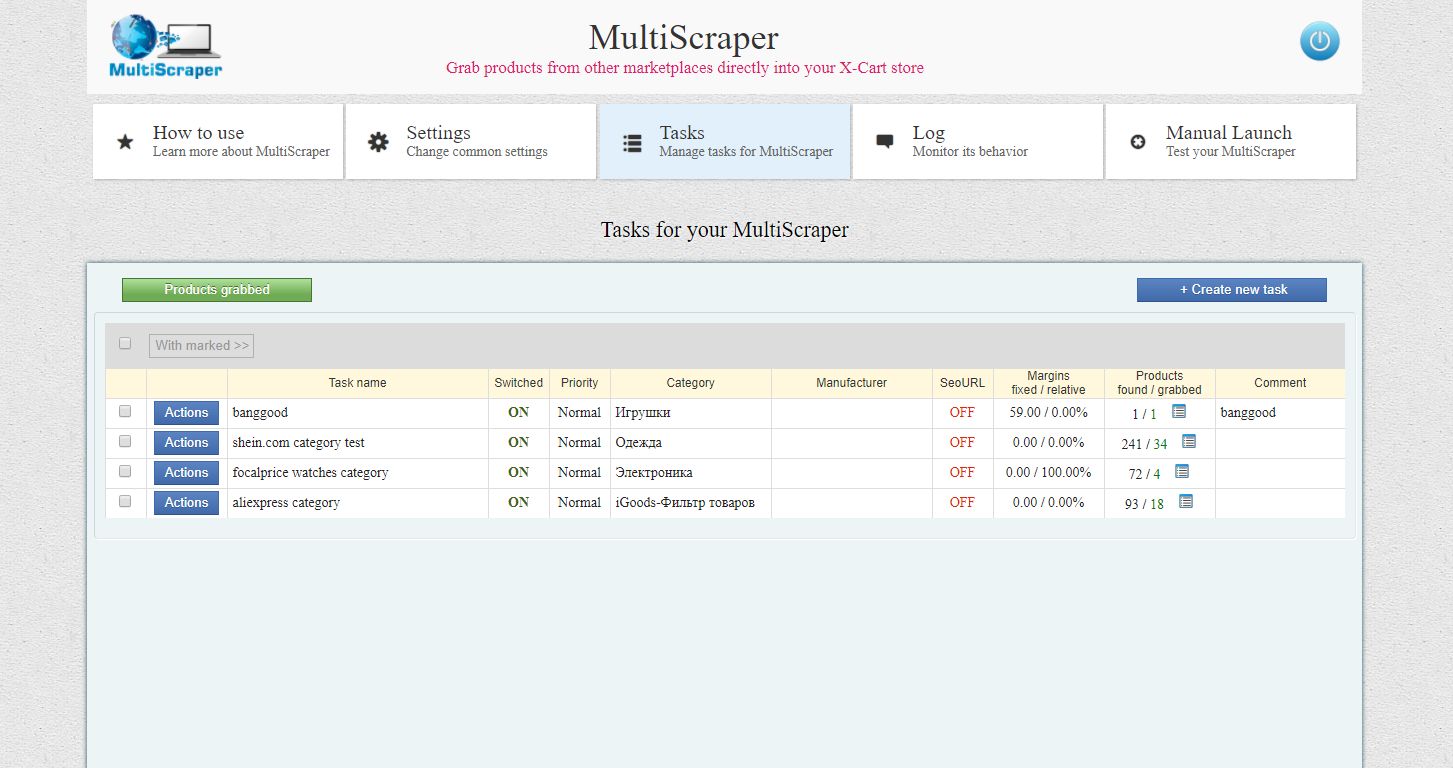
Task: Open product list icon for banggood task
Action: (x=1179, y=411)
